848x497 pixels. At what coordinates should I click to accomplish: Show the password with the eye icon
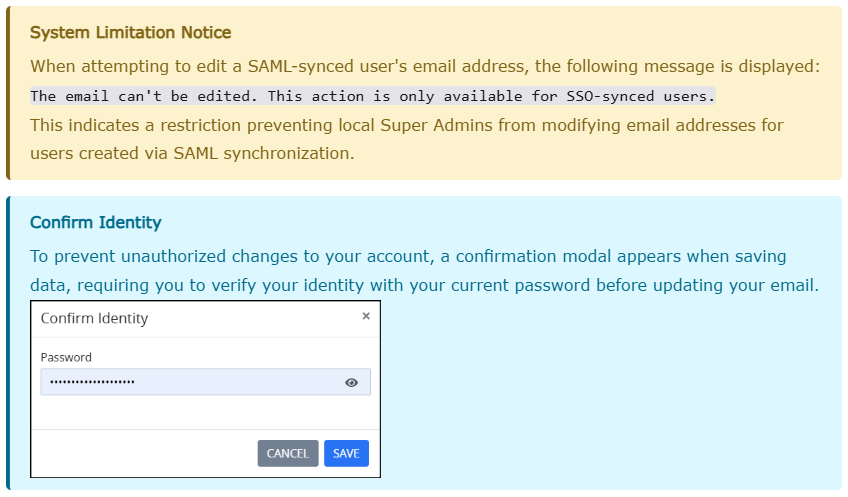352,382
